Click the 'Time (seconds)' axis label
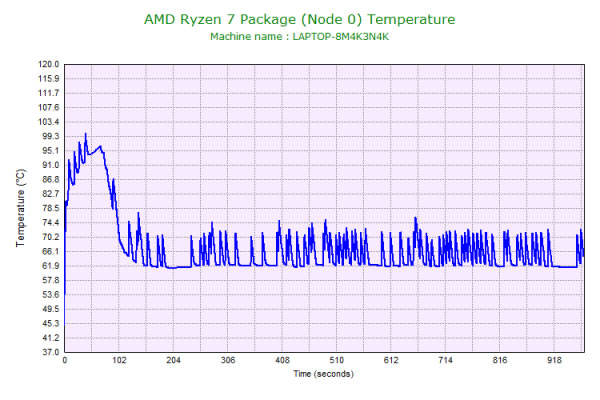 (x=323, y=374)
